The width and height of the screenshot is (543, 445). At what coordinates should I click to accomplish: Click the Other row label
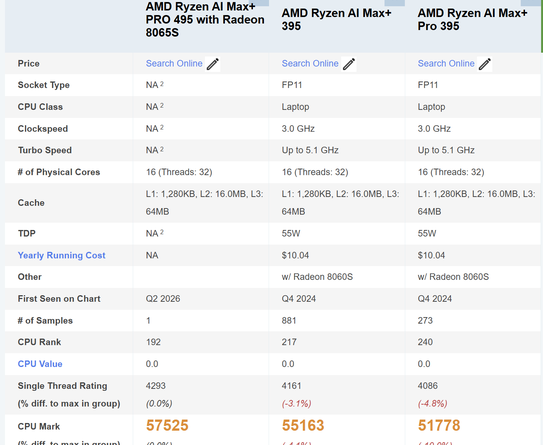(29, 277)
